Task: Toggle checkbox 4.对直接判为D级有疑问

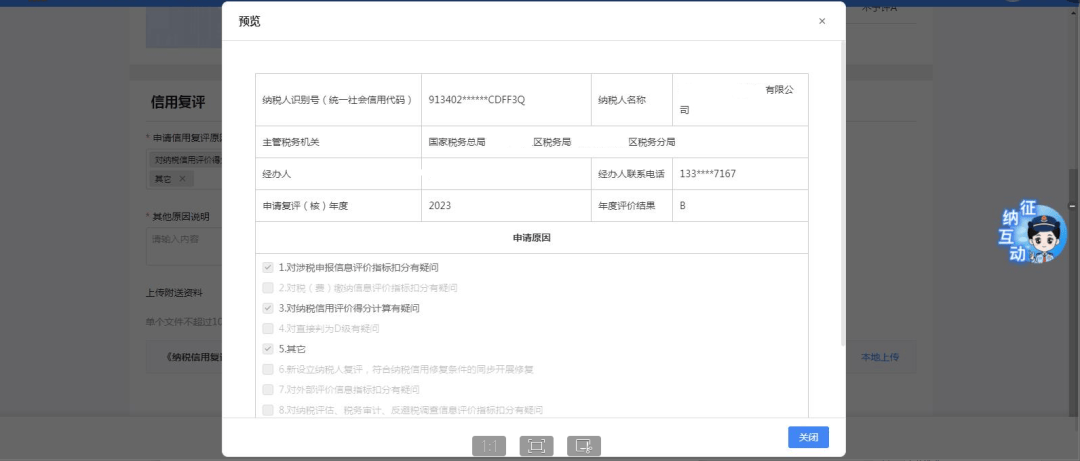Action: click(268, 329)
